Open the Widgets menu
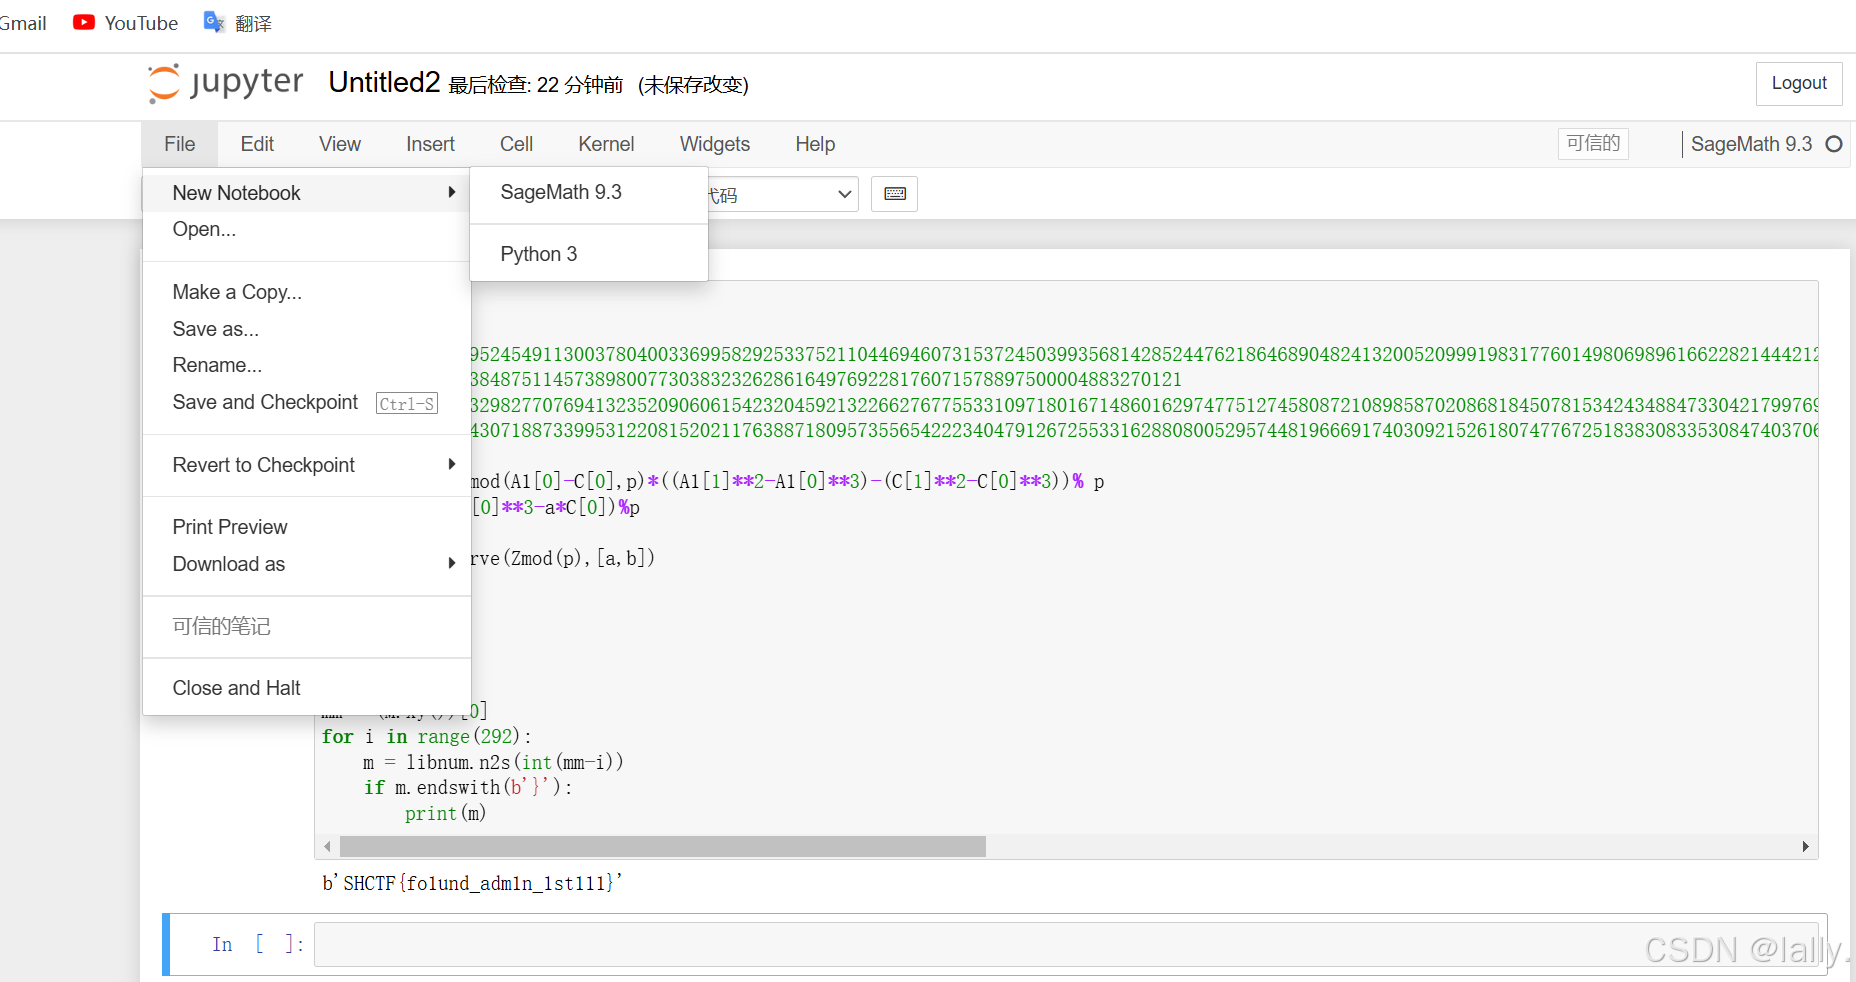This screenshot has height=982, width=1856. 714,144
